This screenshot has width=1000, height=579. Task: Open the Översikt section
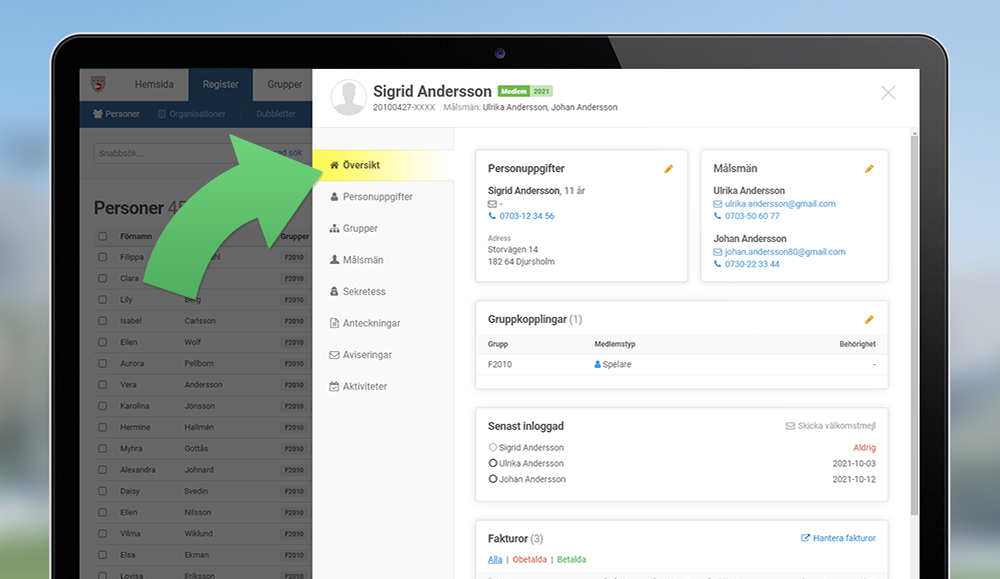click(383, 165)
